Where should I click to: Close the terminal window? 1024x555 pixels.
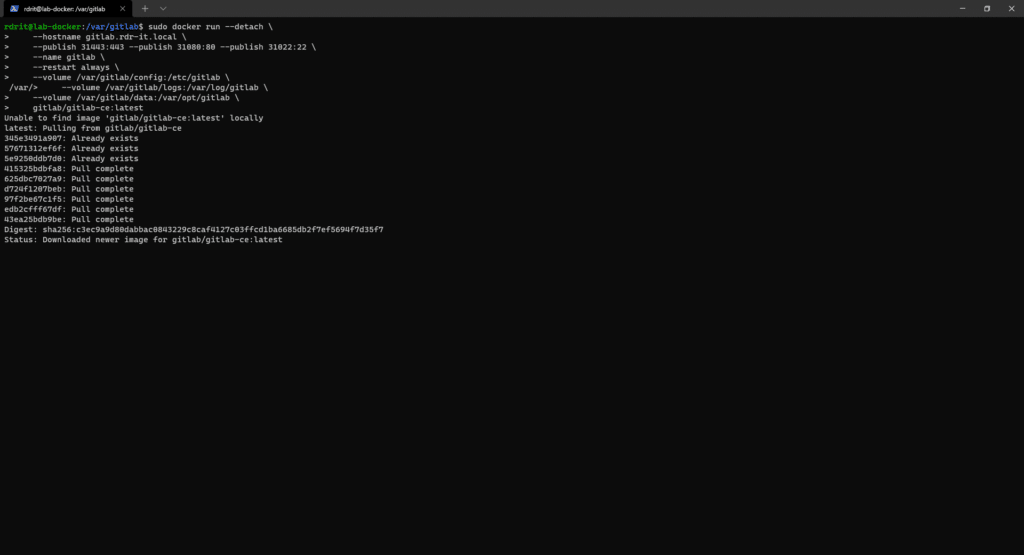point(1012,8)
